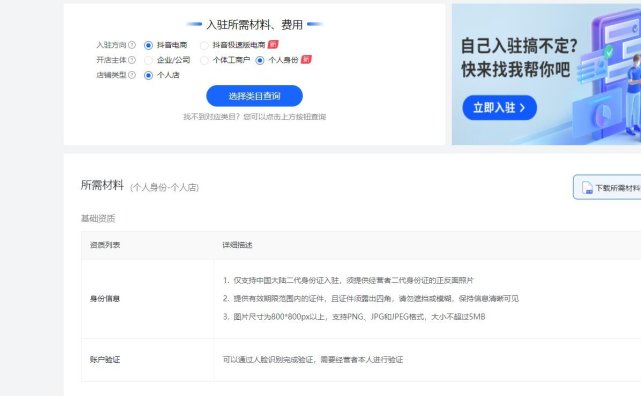
Task: Click the red 新 badge beside 抖音极速版电商
Action: (x=273, y=44)
